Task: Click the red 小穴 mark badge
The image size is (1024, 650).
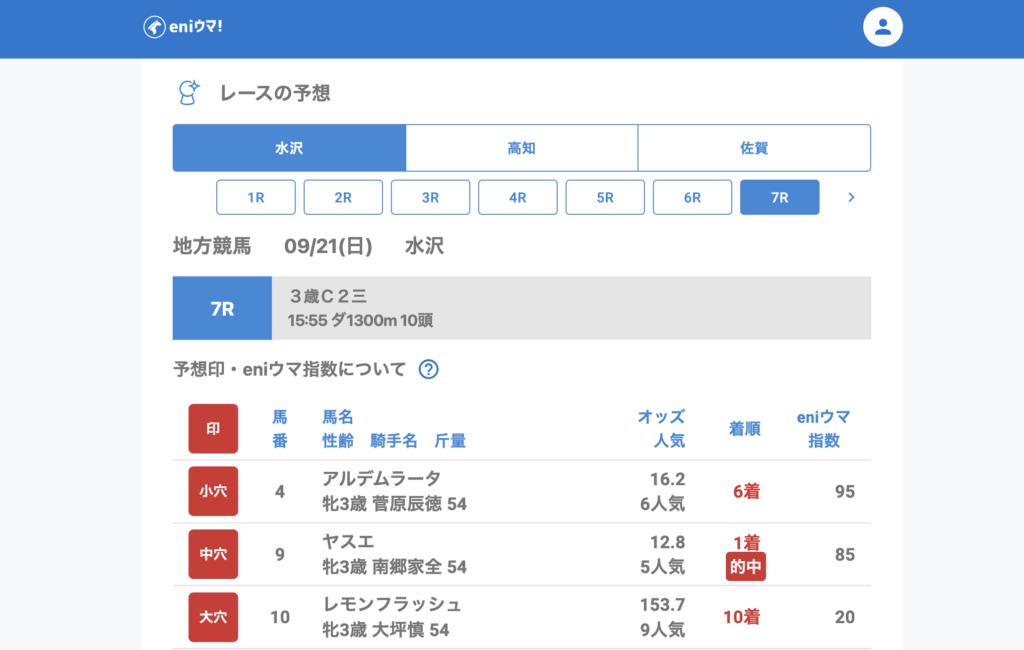Action: (x=213, y=491)
